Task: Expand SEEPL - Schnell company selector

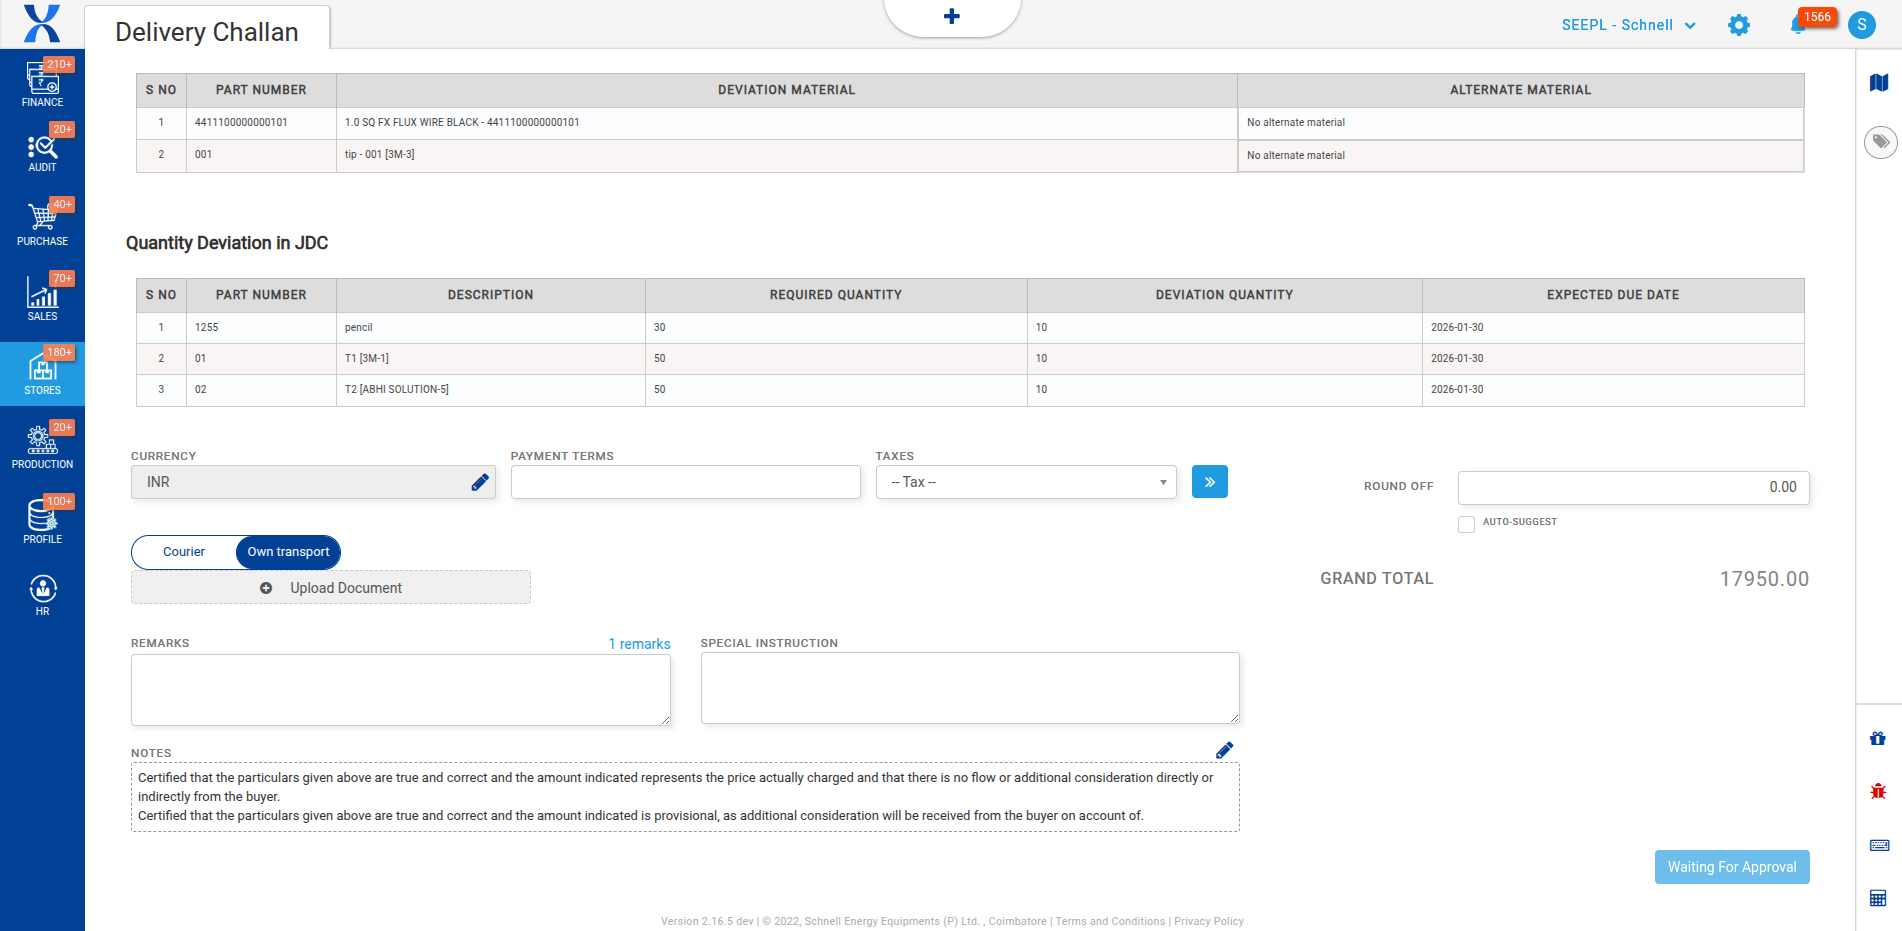Action: pyautogui.click(x=1628, y=25)
